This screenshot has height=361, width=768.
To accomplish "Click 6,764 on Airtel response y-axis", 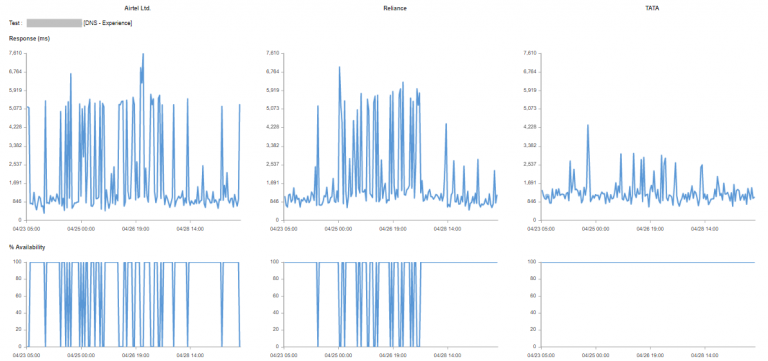I will click(15, 72).
